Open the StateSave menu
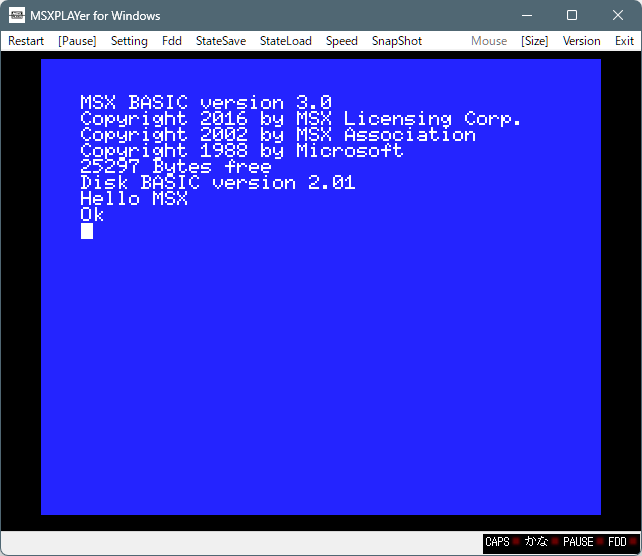Viewport: 642px width, 556px height. (x=221, y=41)
